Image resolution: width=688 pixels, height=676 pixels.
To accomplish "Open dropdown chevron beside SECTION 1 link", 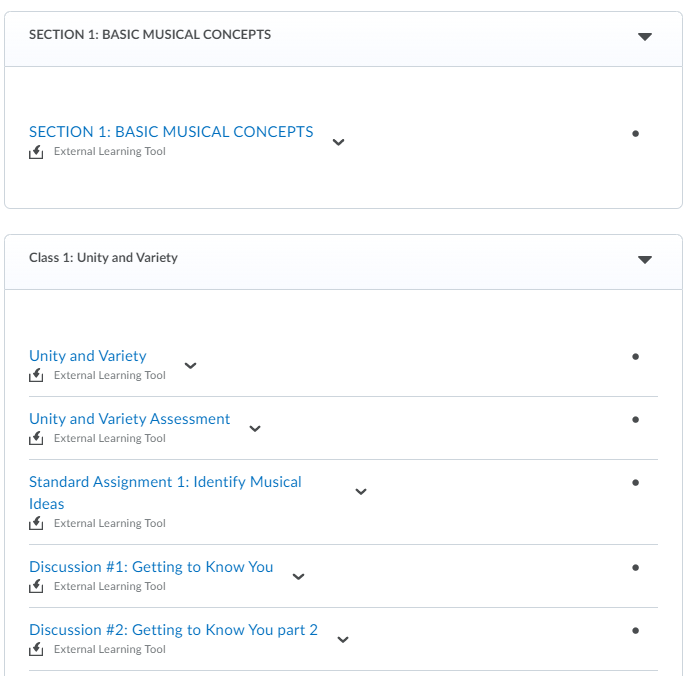I will (x=338, y=141).
